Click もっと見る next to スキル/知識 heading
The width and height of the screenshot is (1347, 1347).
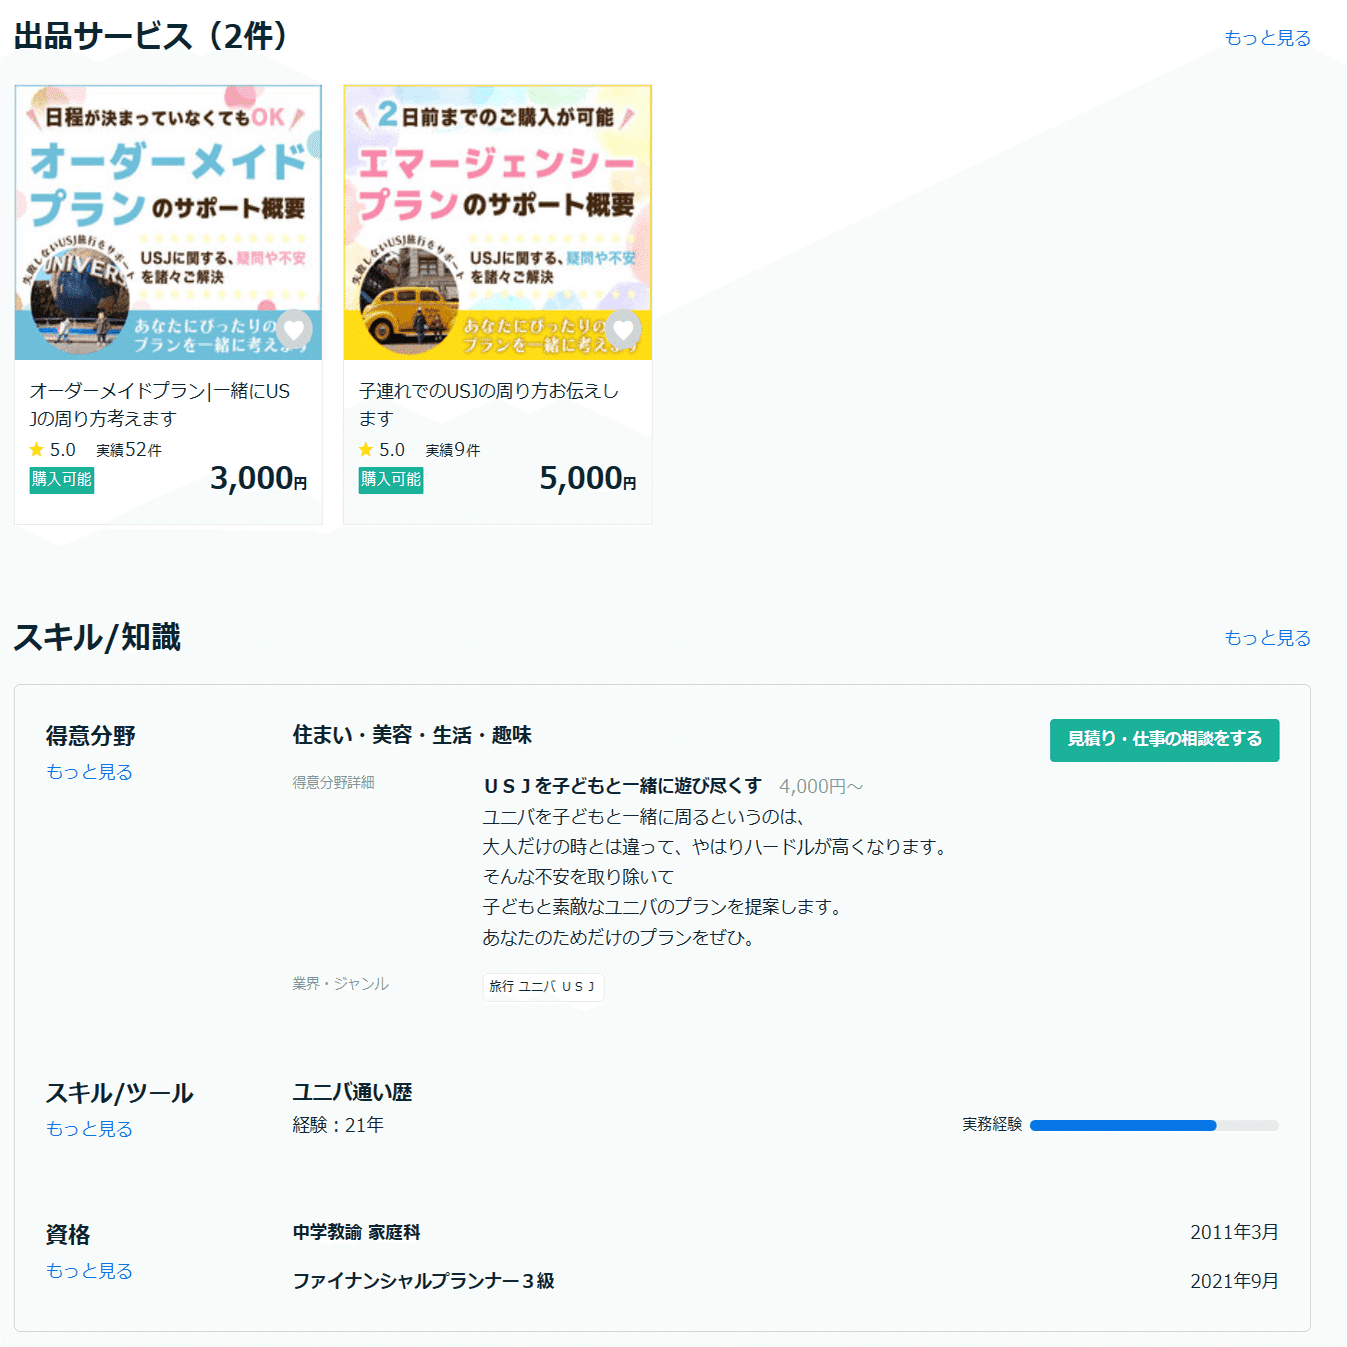coord(1267,638)
